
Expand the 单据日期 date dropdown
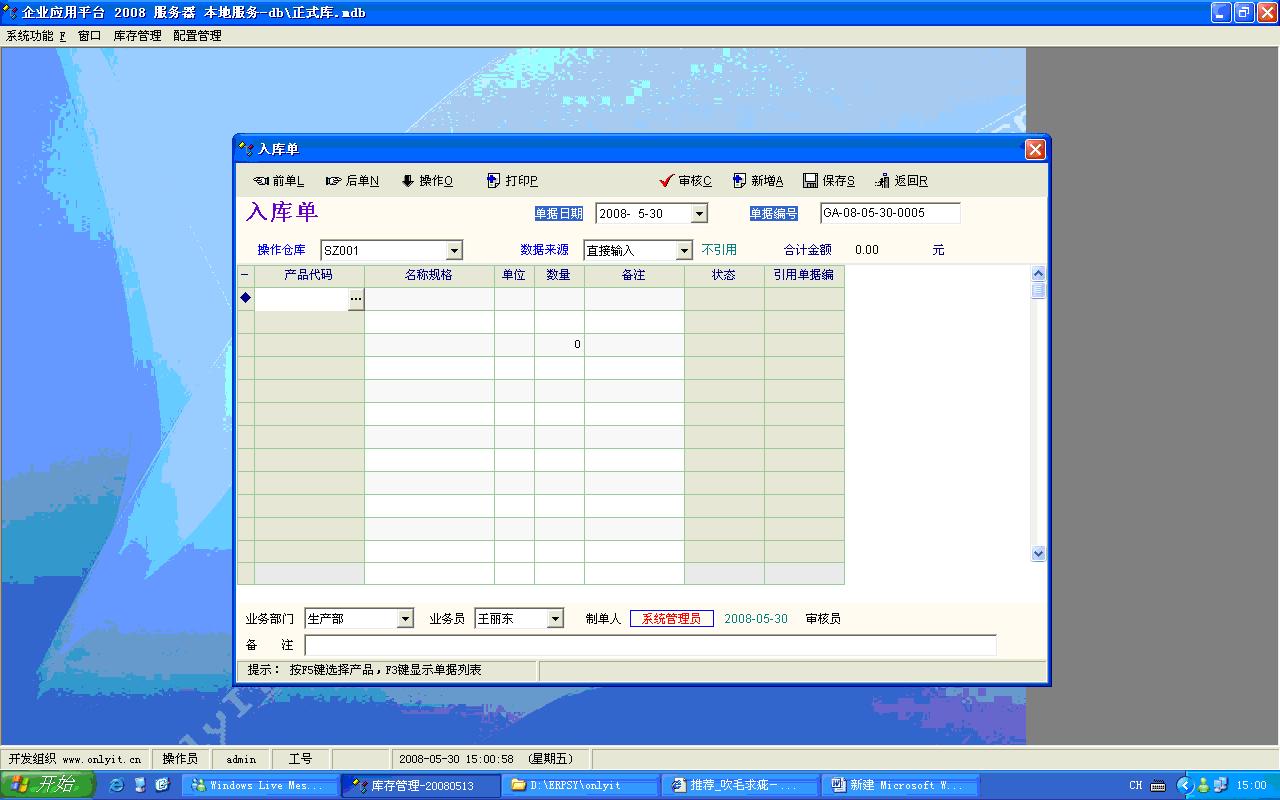coord(699,214)
